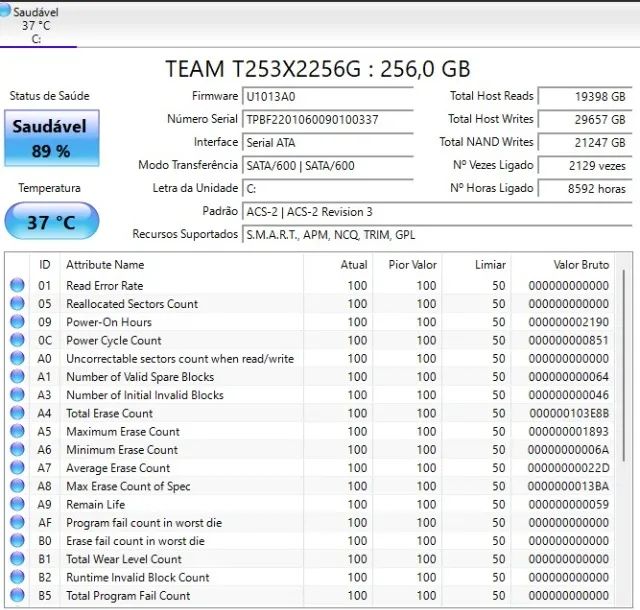640x610 pixels.
Task: Click the status icon next to Power-On Hours
Action: [x=17, y=322]
